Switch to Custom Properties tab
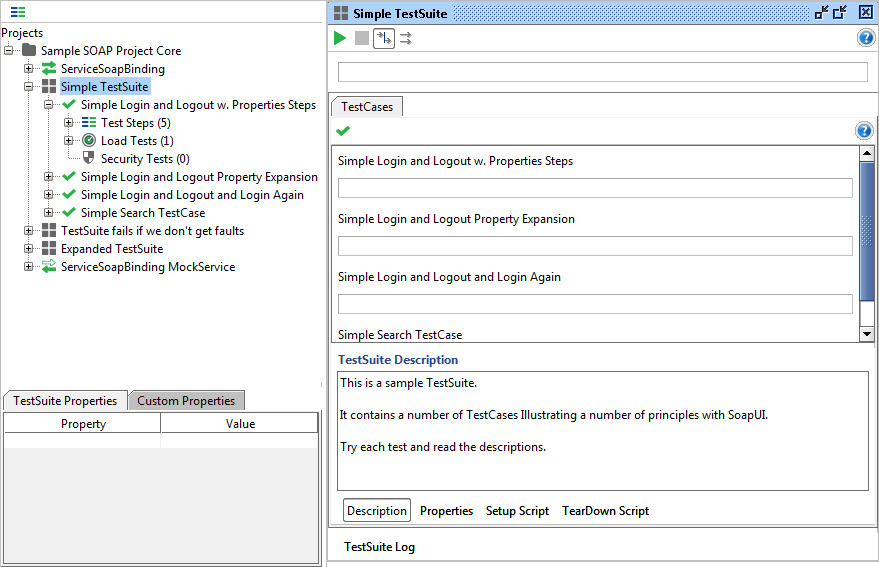Viewport: 879px width, 567px height. point(186,400)
